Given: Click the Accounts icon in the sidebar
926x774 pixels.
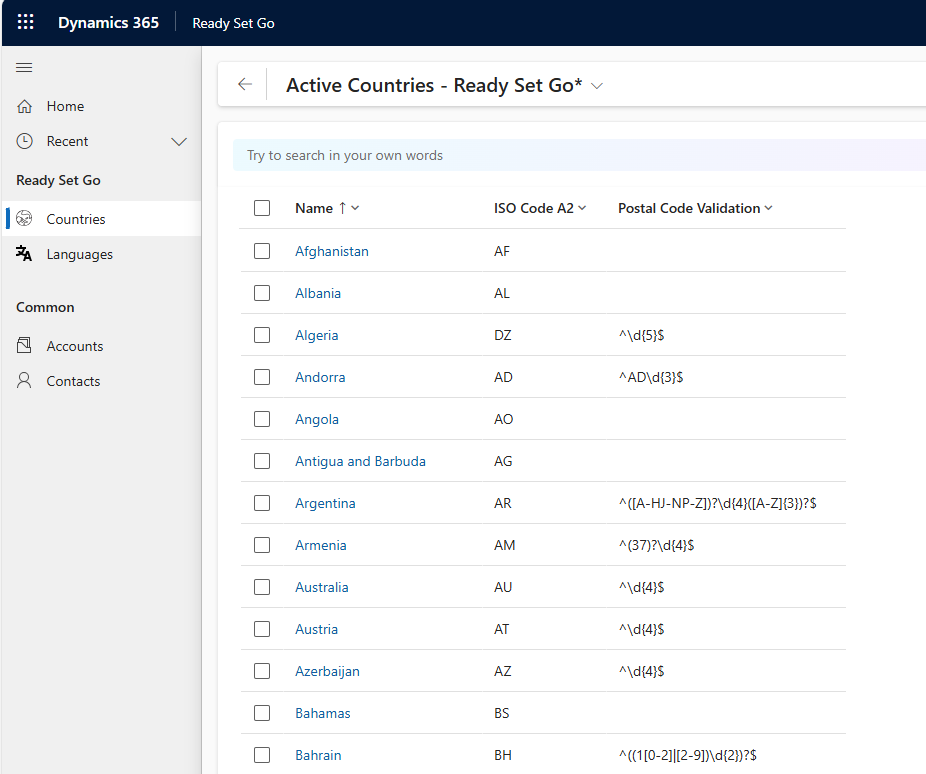Looking at the screenshot, I should point(24,345).
